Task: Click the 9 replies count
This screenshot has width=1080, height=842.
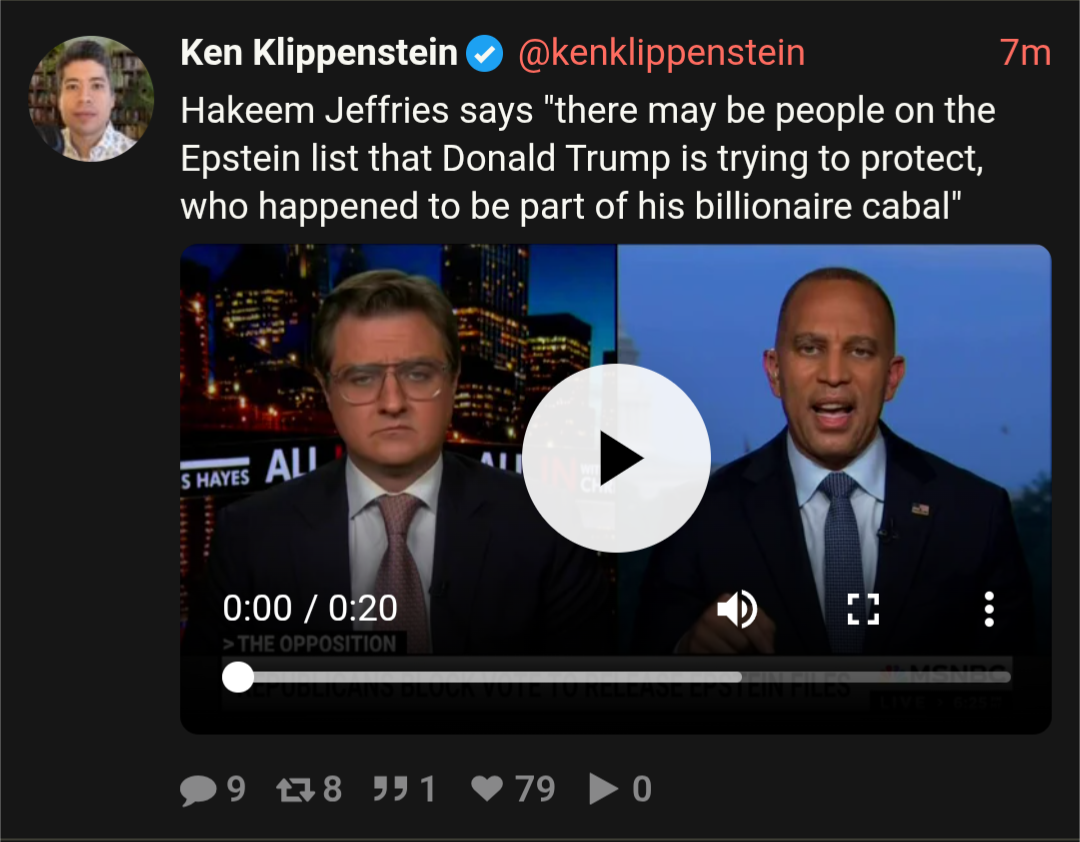Action: pos(236,789)
